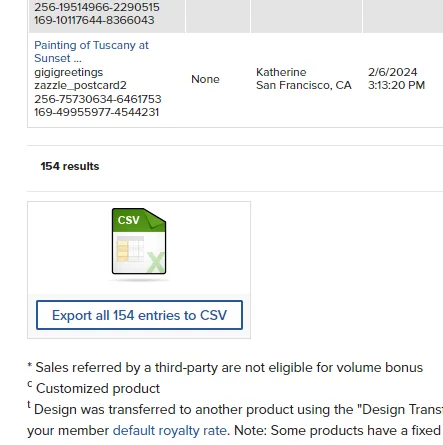443x445 pixels.
Task: Select the gigigreetings store name text
Action: (x=69, y=72)
